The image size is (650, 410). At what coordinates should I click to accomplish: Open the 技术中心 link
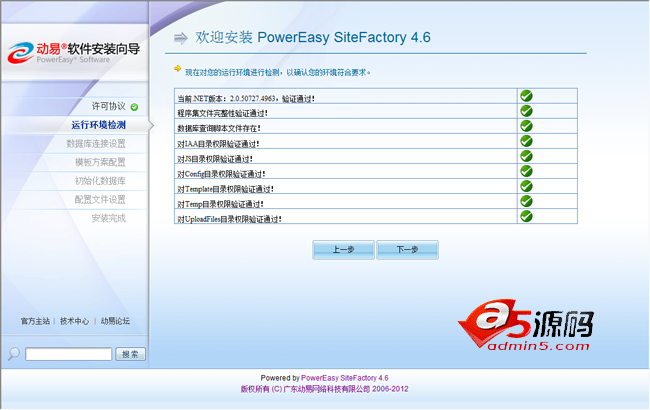point(75,321)
